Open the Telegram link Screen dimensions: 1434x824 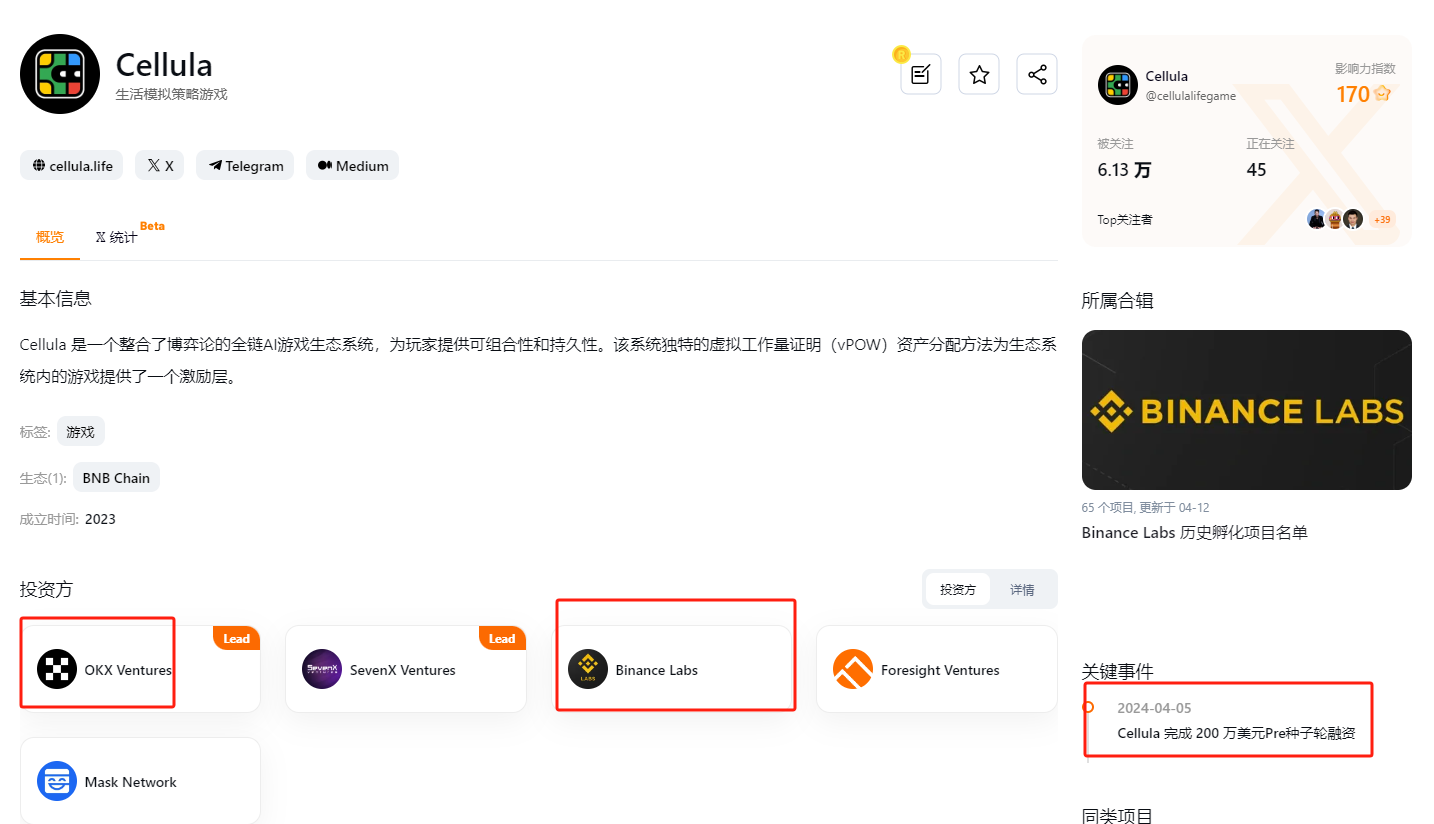click(x=245, y=166)
